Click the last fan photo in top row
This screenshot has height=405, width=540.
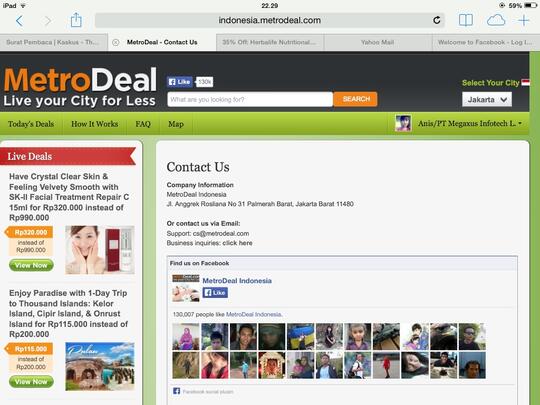[472, 336]
